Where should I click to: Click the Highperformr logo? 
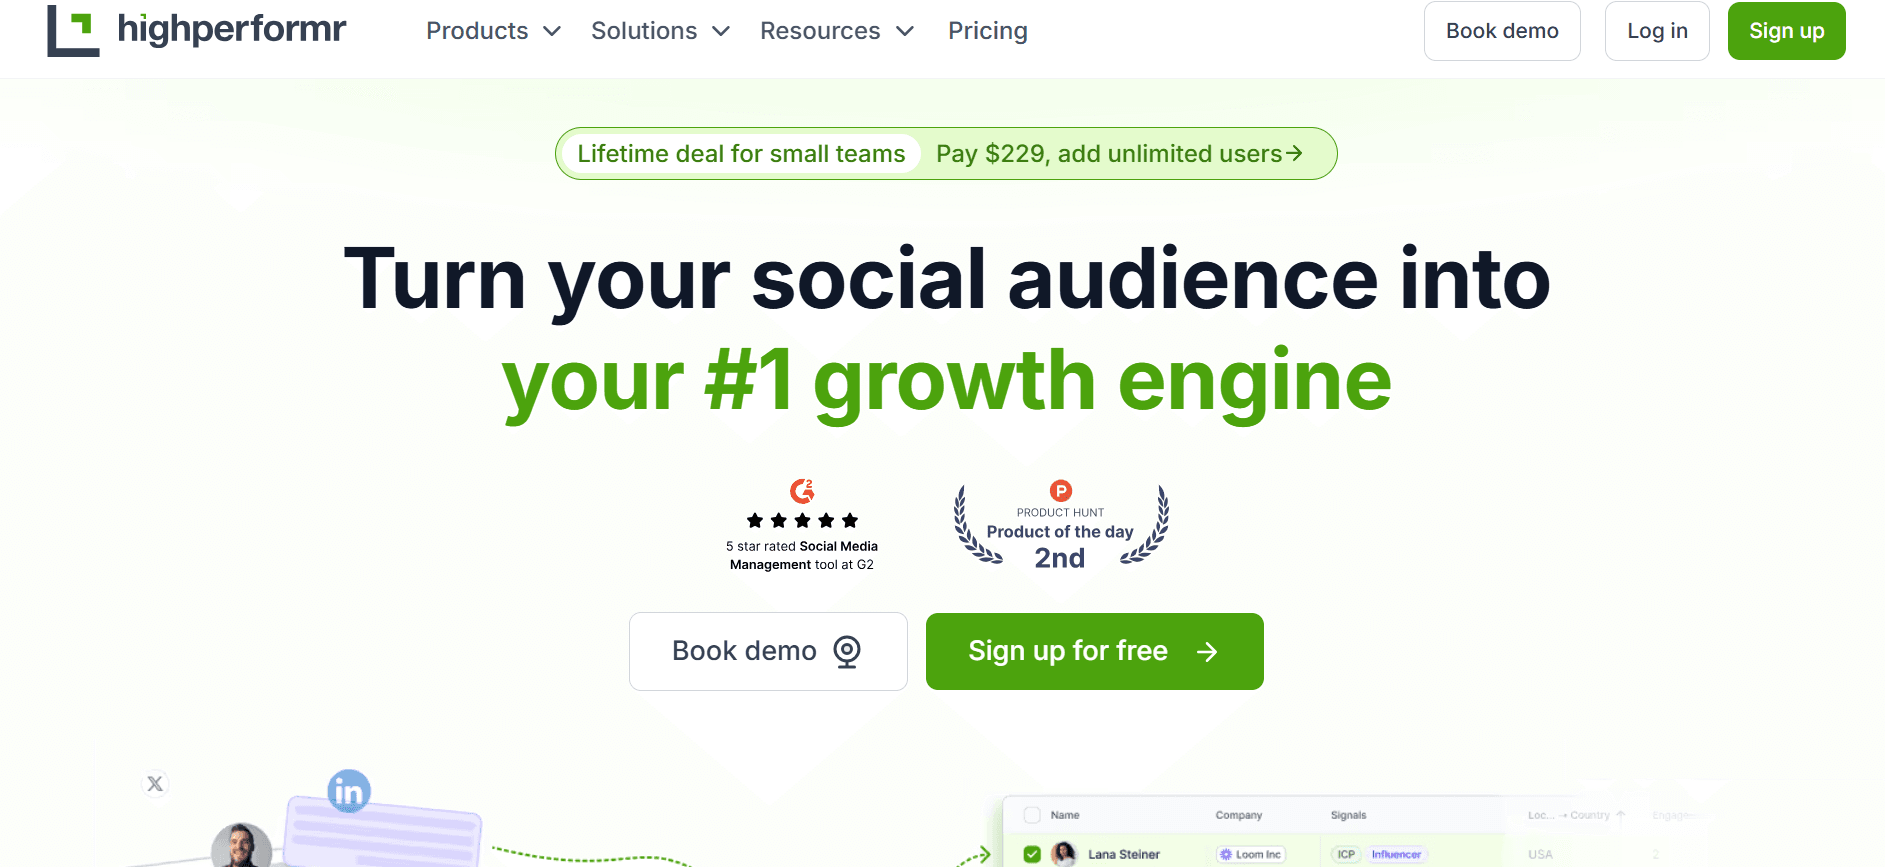195,30
